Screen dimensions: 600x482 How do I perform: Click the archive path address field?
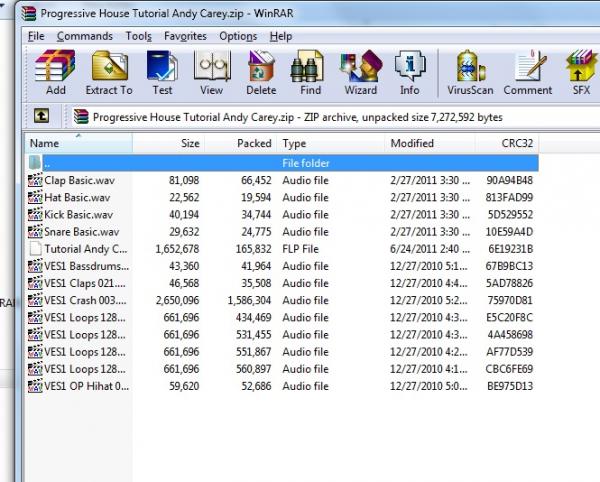coord(336,117)
